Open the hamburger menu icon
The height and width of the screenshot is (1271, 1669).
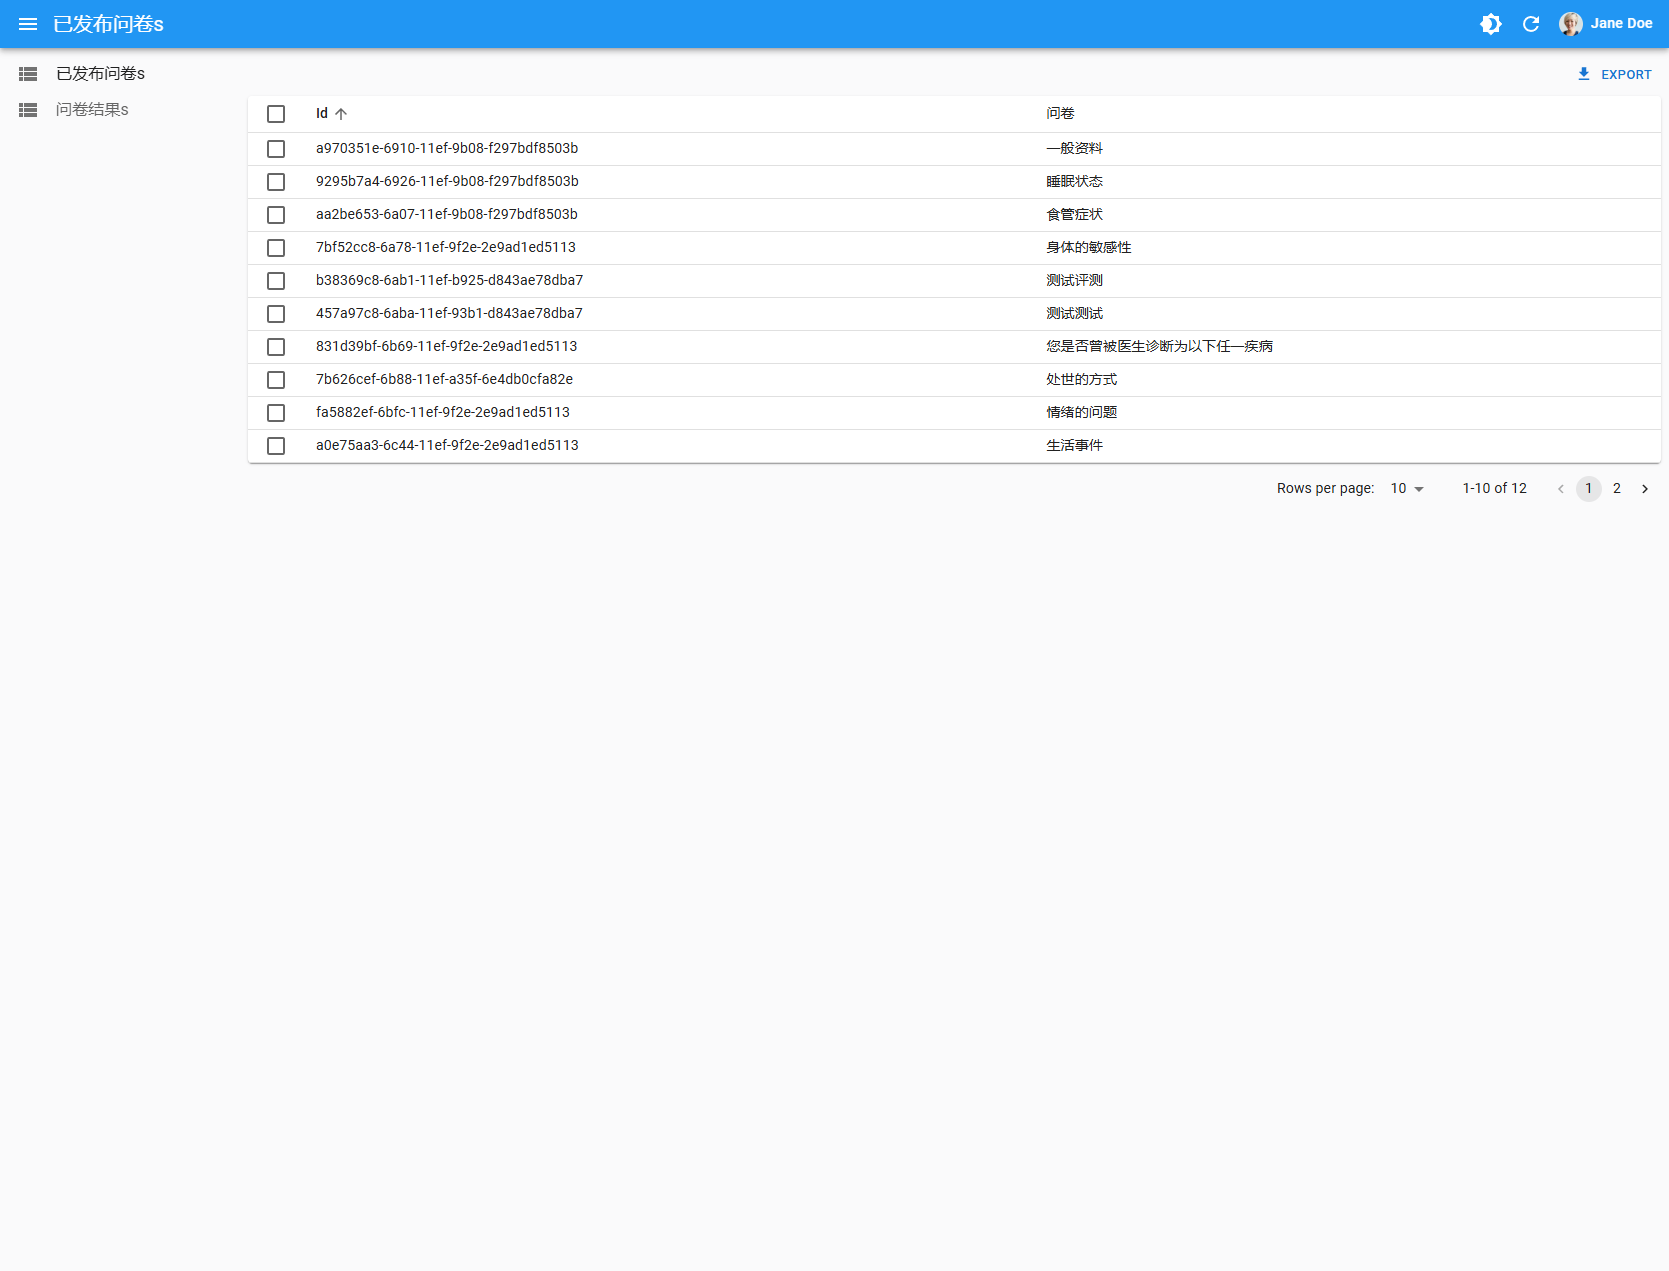click(x=28, y=24)
